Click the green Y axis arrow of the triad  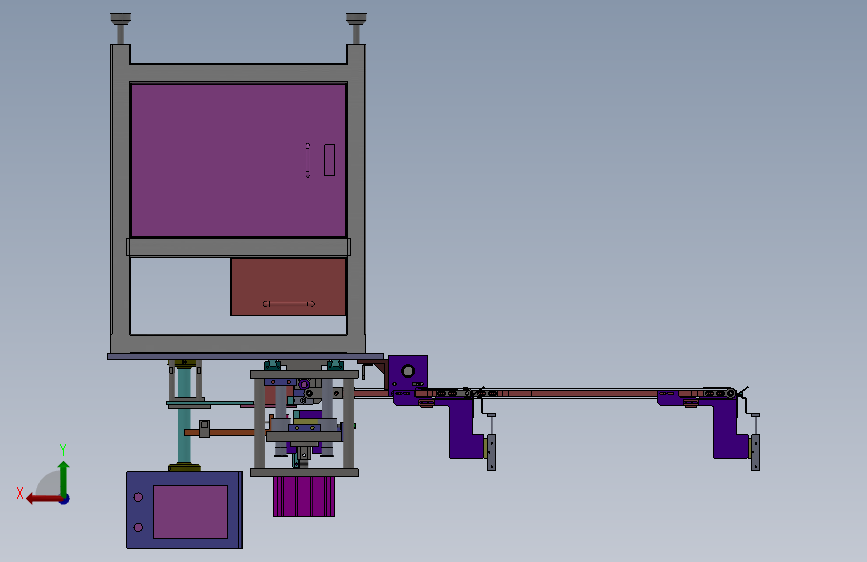[64, 478]
